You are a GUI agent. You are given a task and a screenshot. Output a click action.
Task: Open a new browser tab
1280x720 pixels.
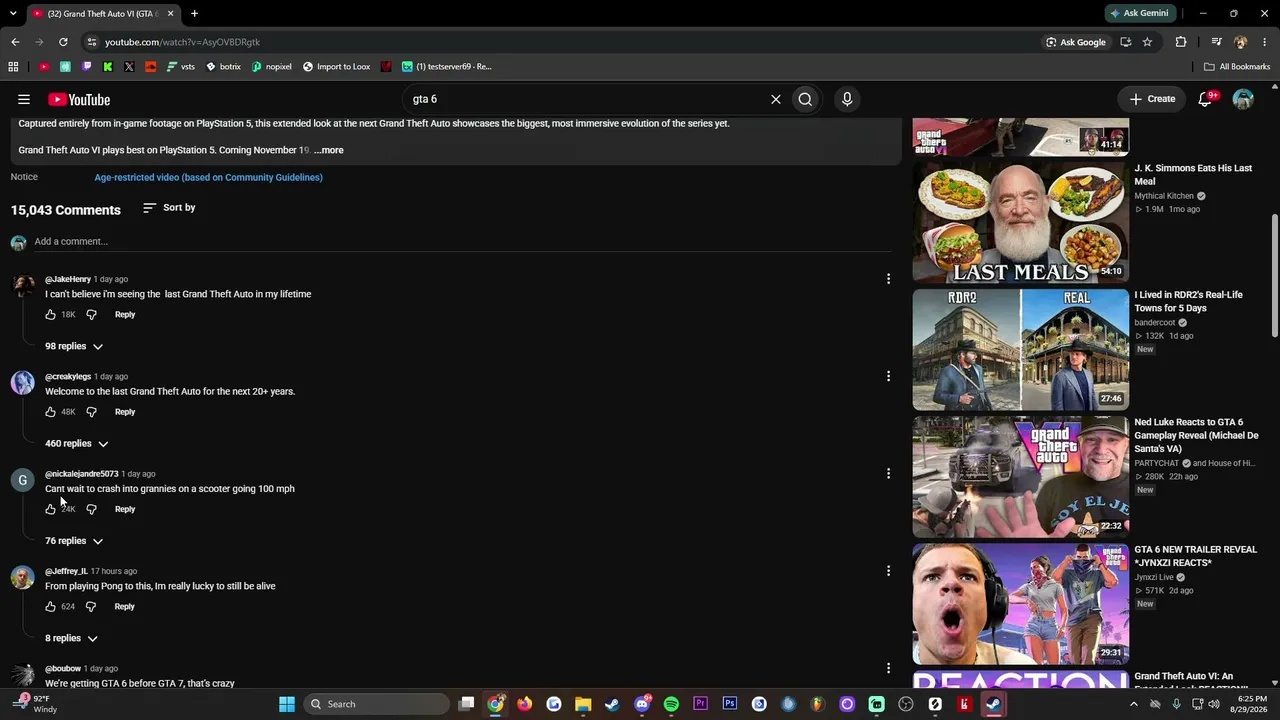194,14
